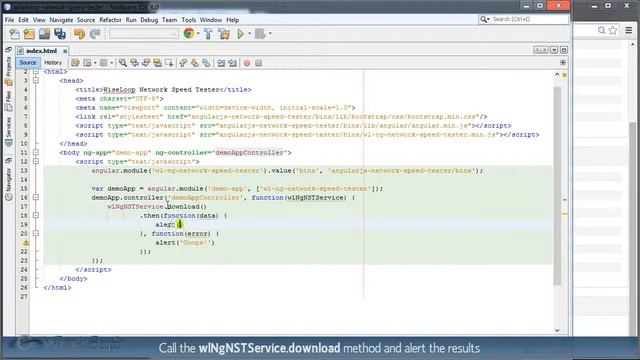
Task: Click bookmark star in browser window
Action: (613, 30)
